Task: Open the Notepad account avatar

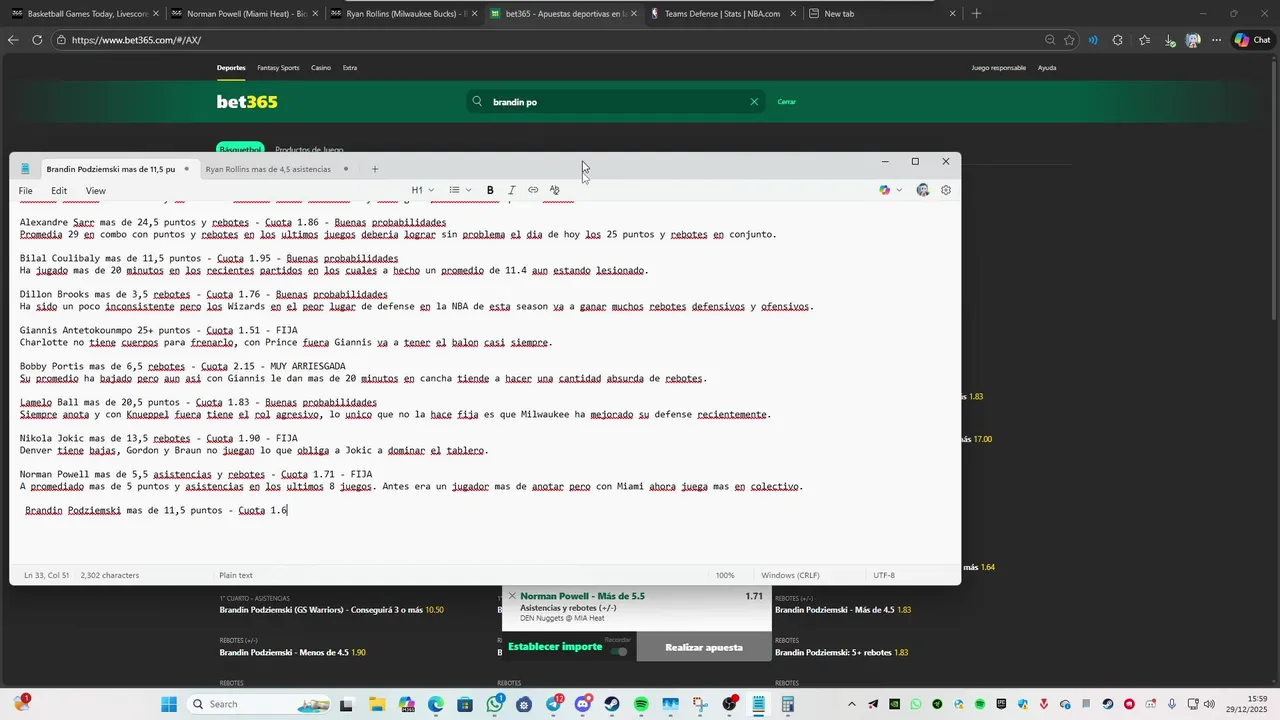Action: (x=923, y=190)
